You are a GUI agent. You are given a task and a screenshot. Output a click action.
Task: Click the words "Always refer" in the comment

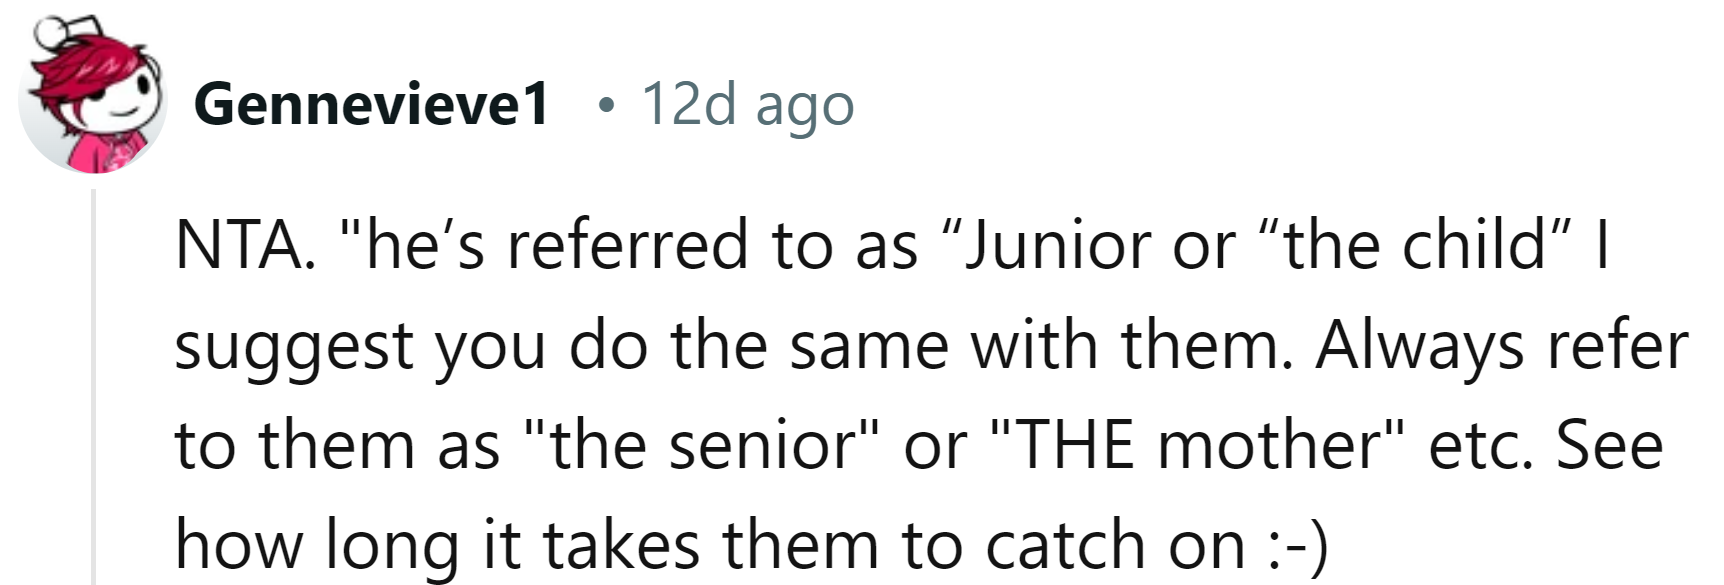[x=1501, y=345]
